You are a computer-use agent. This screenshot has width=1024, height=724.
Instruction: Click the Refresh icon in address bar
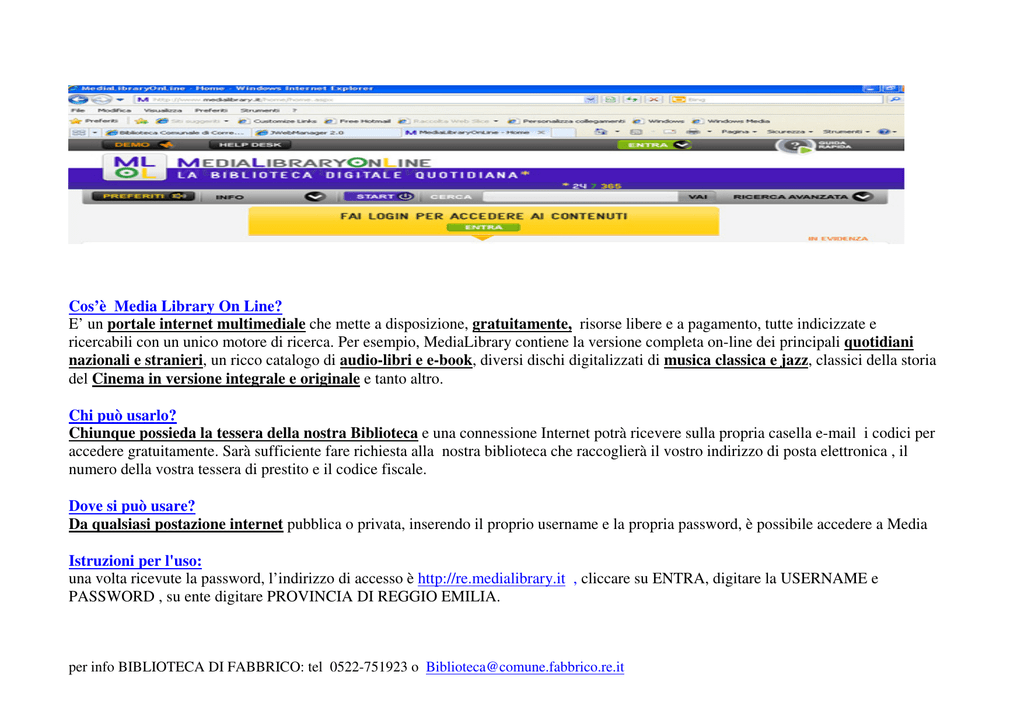pos(632,99)
